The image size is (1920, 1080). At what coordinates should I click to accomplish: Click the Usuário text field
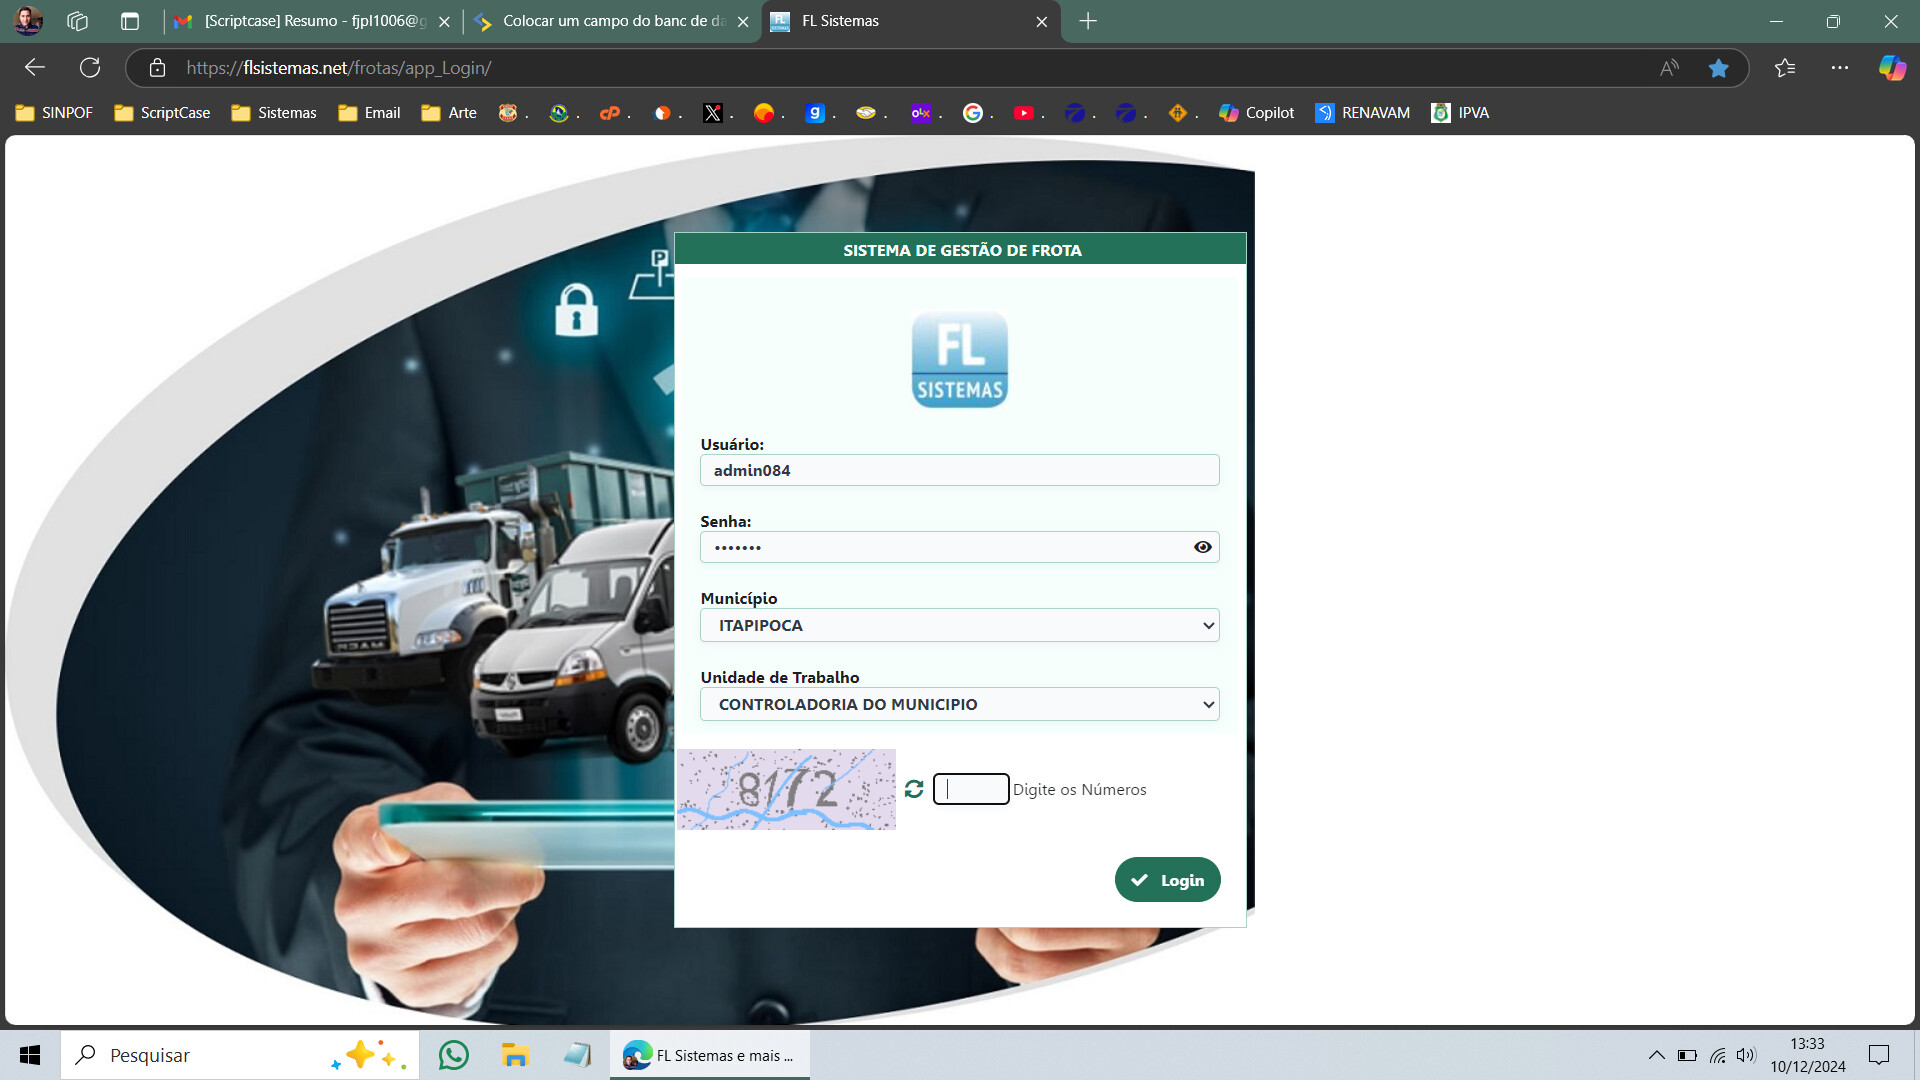(959, 470)
